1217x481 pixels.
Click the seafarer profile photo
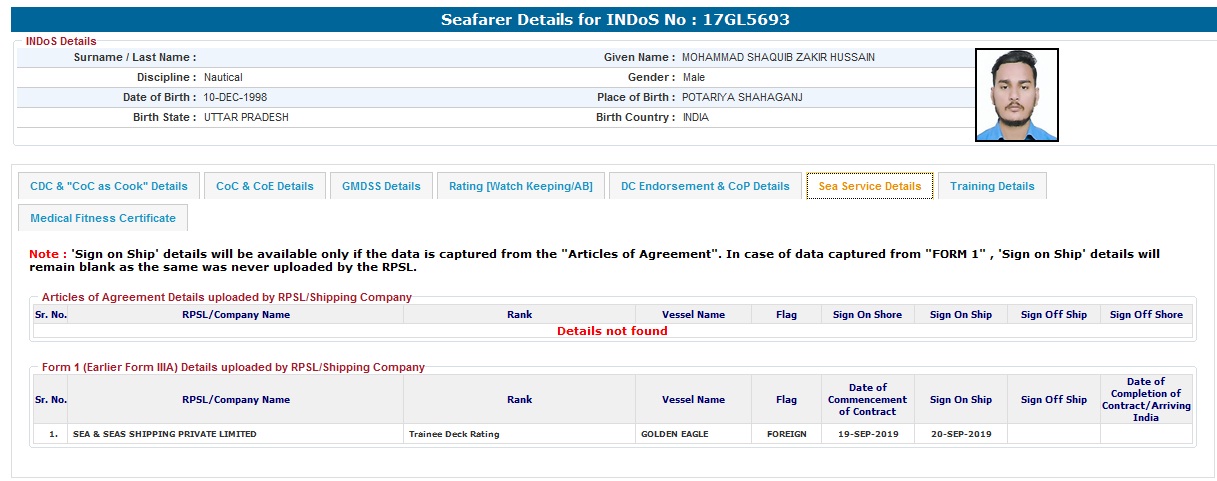click(x=1016, y=95)
